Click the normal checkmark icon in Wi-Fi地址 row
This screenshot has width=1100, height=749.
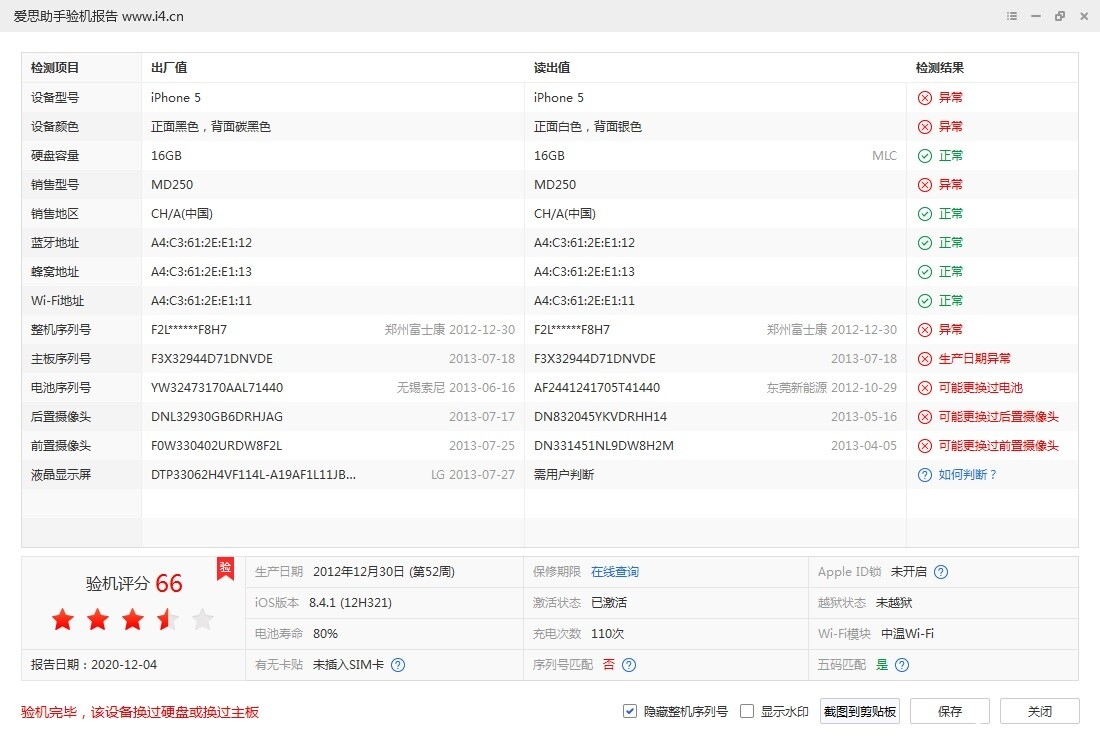pos(925,301)
